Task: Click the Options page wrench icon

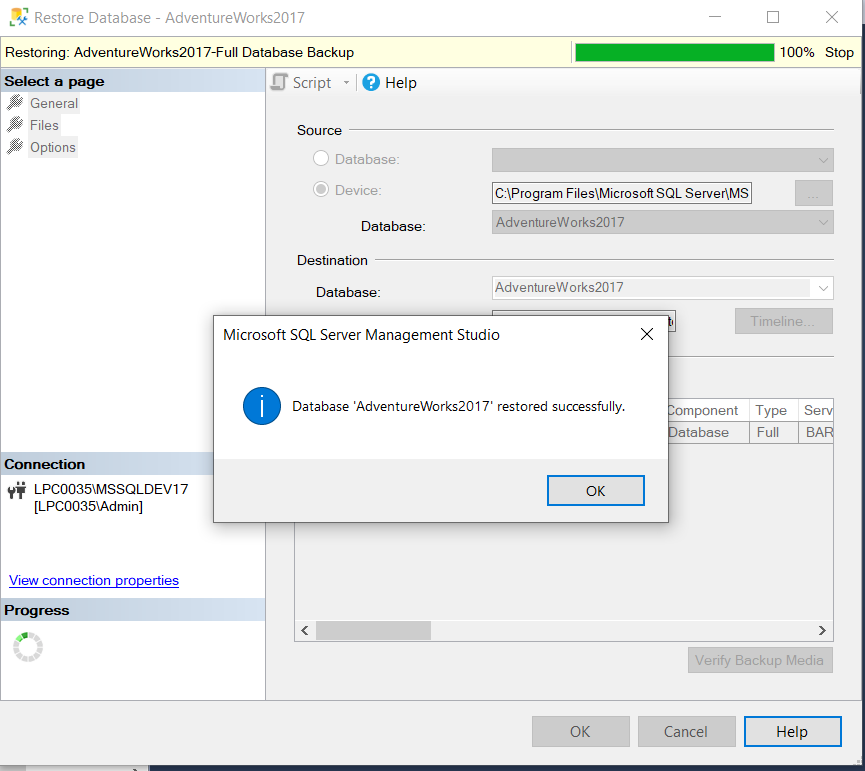Action: pos(15,147)
